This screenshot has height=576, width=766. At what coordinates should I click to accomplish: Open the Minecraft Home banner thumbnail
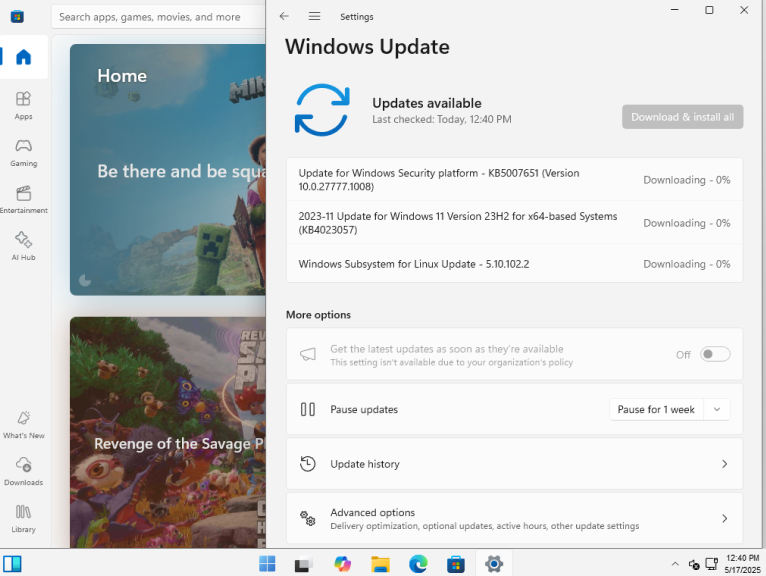click(168, 170)
